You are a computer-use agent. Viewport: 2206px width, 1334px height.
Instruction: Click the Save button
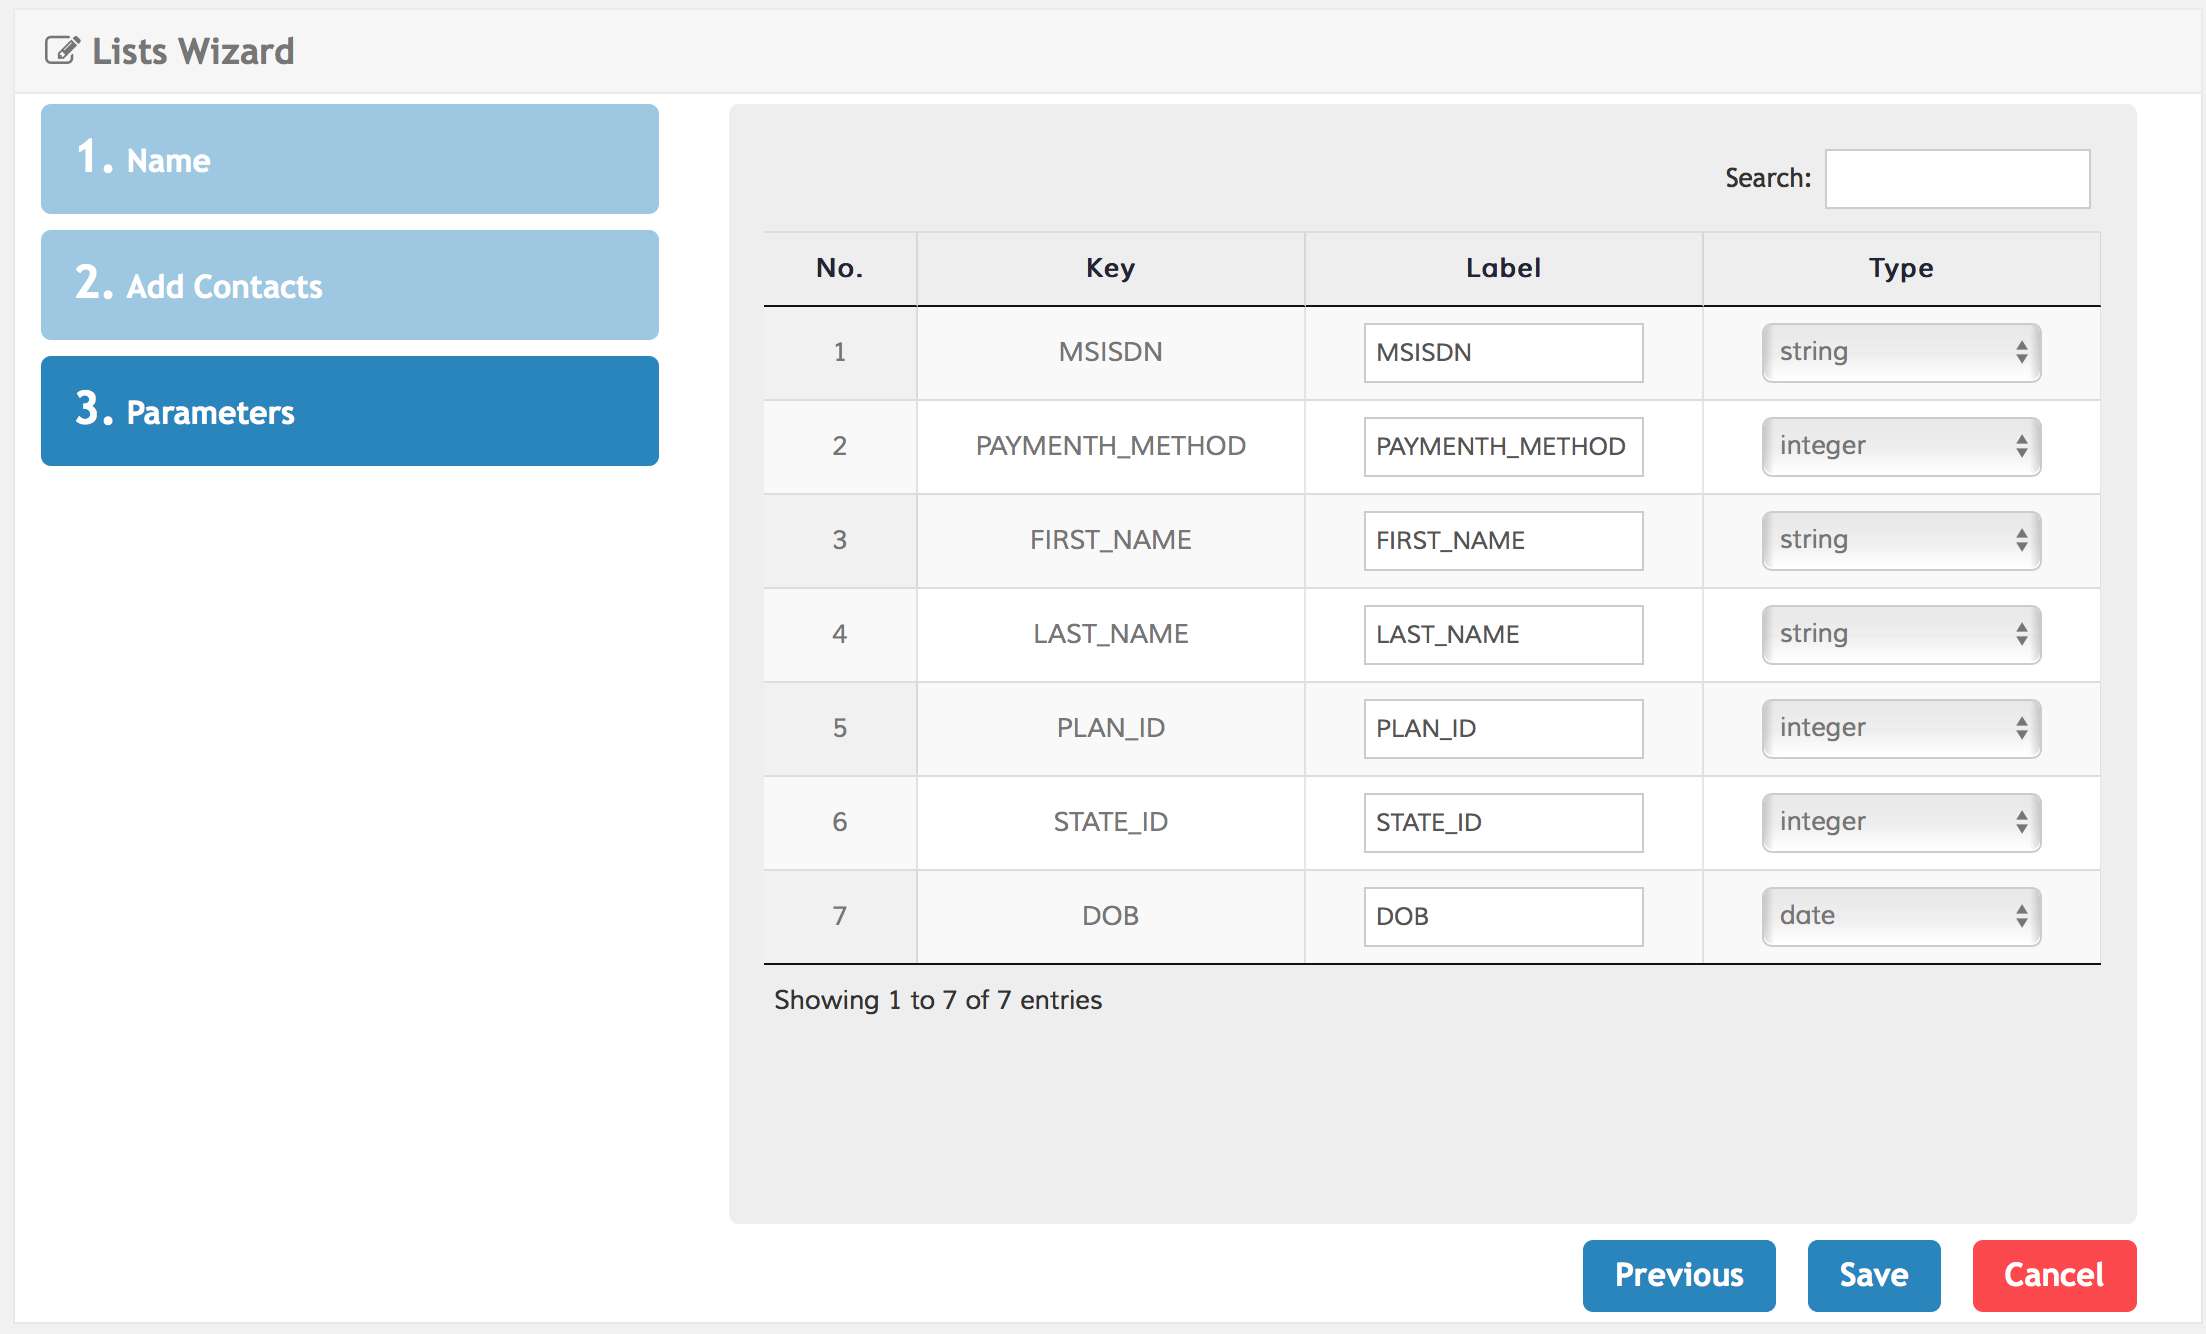point(1873,1275)
